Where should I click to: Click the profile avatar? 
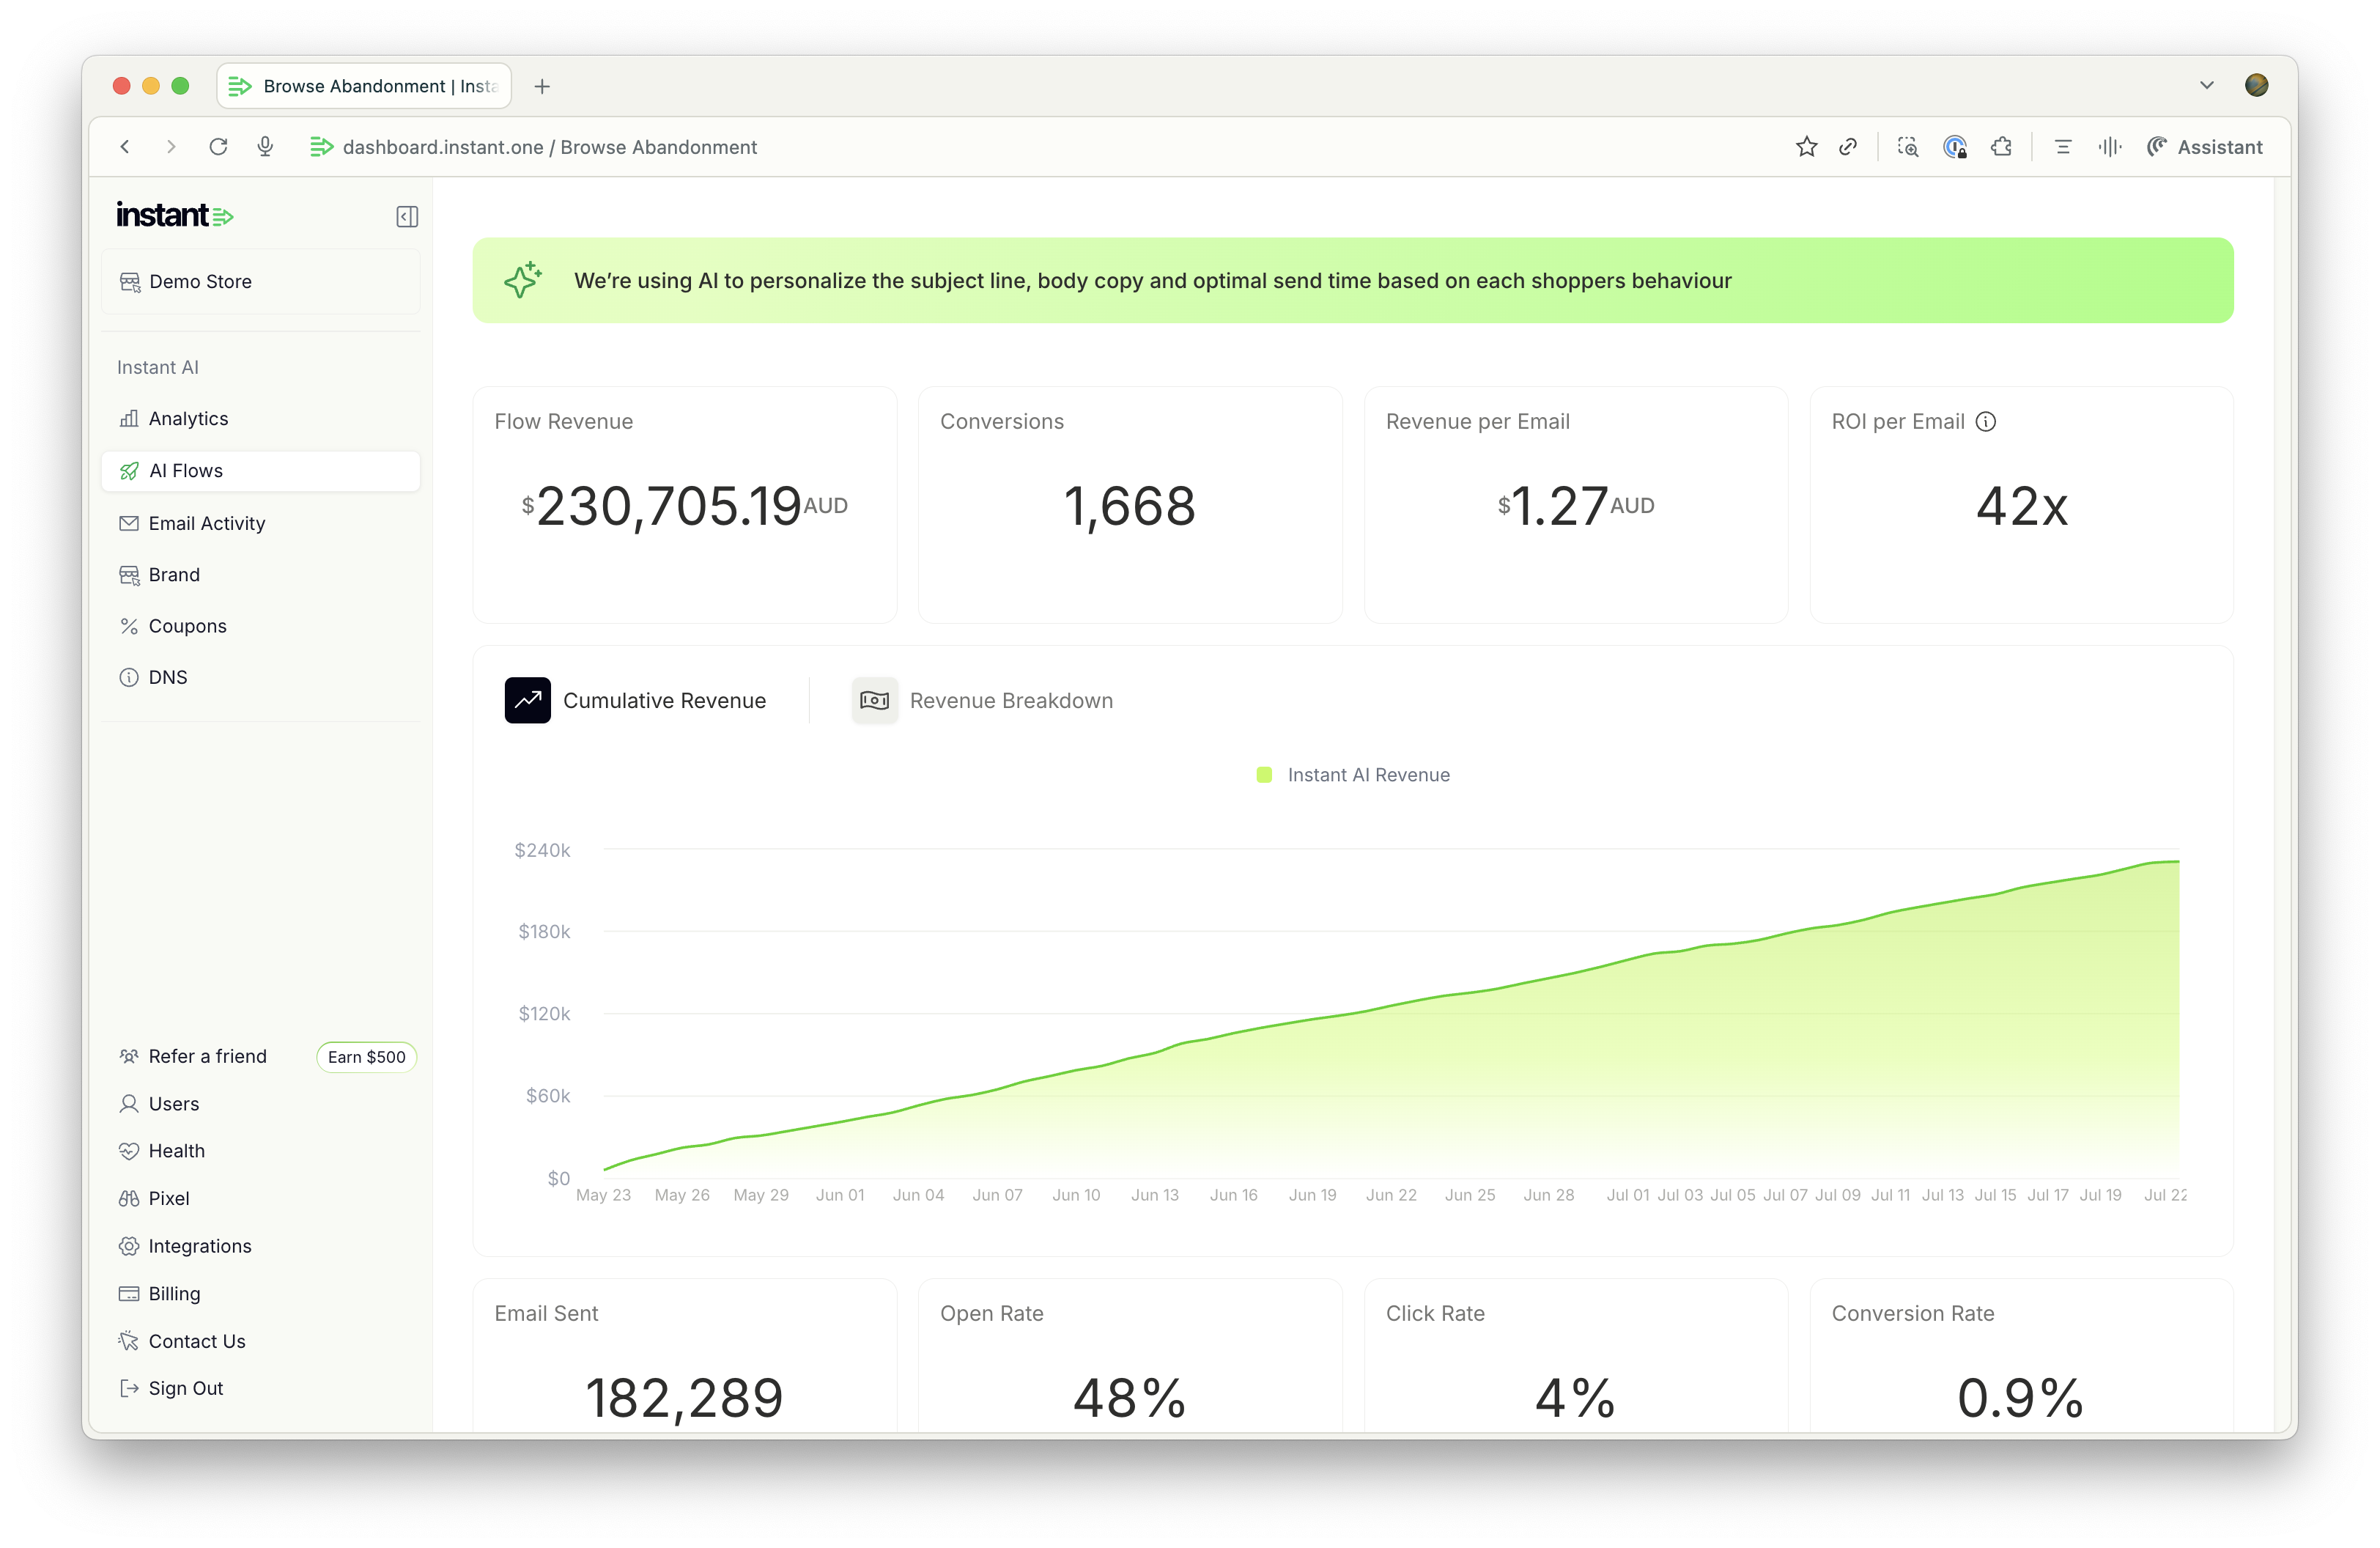pyautogui.click(x=2256, y=86)
